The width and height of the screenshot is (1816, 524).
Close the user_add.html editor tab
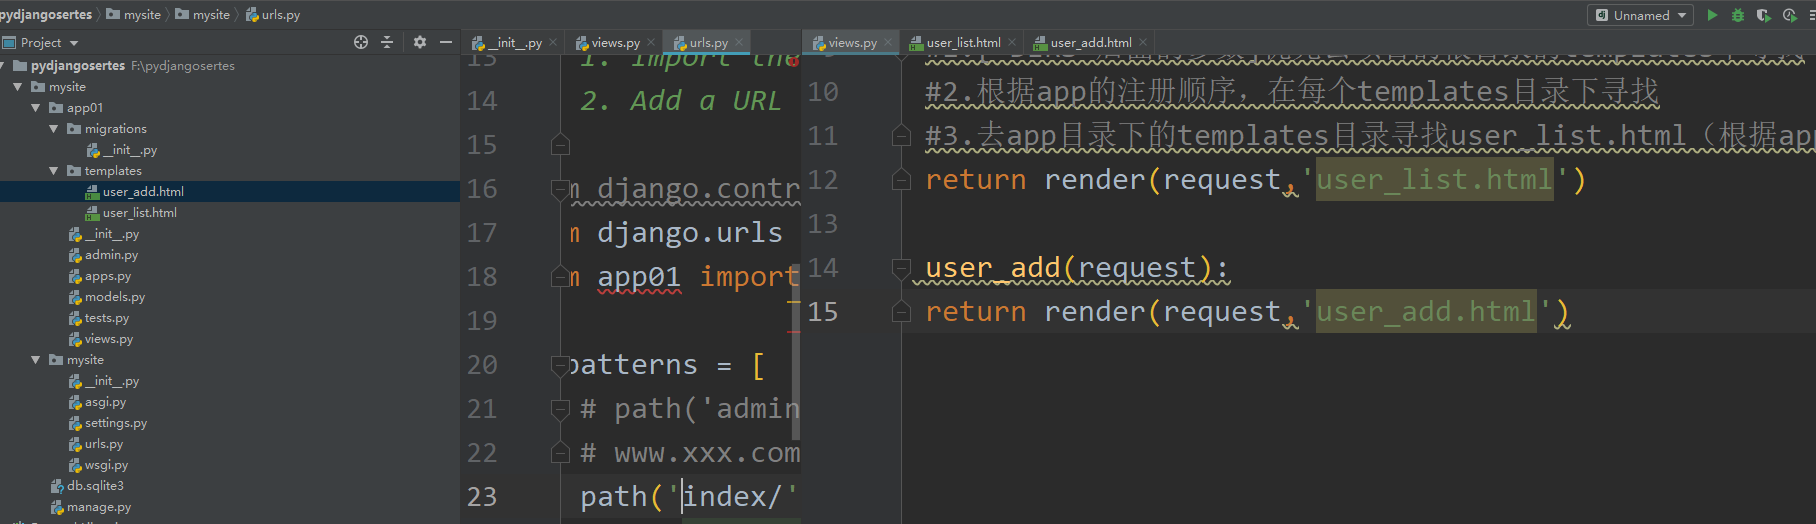point(1143,42)
